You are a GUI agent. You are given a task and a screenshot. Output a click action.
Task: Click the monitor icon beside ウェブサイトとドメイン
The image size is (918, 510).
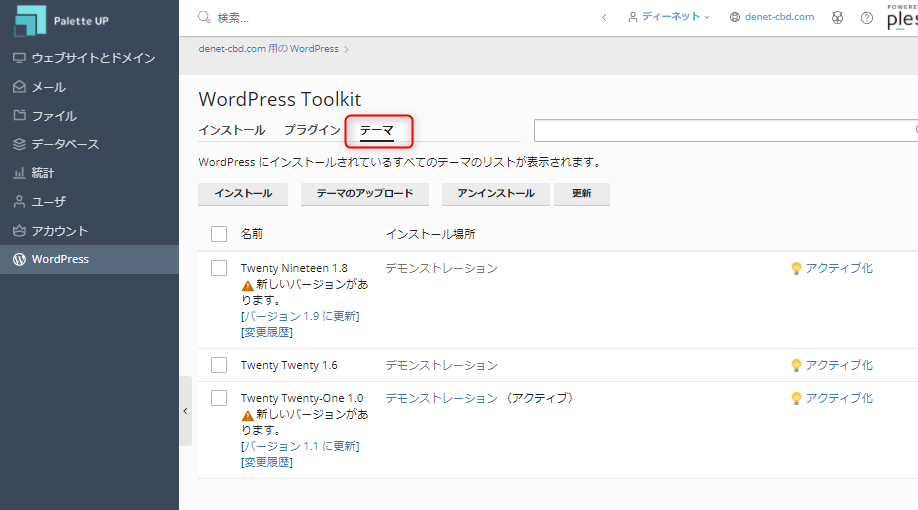(19, 57)
